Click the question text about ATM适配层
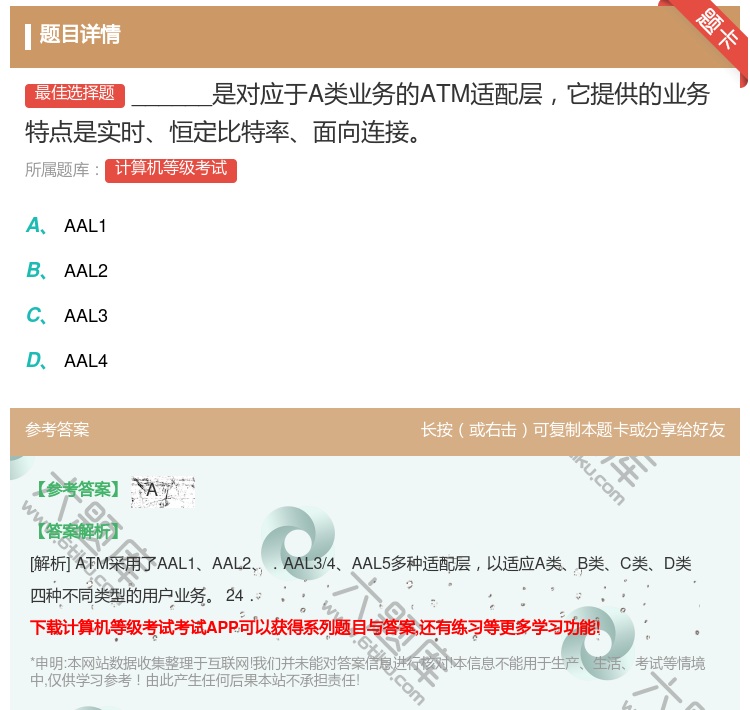Image resolution: width=750 pixels, height=710 pixels. pos(367,113)
